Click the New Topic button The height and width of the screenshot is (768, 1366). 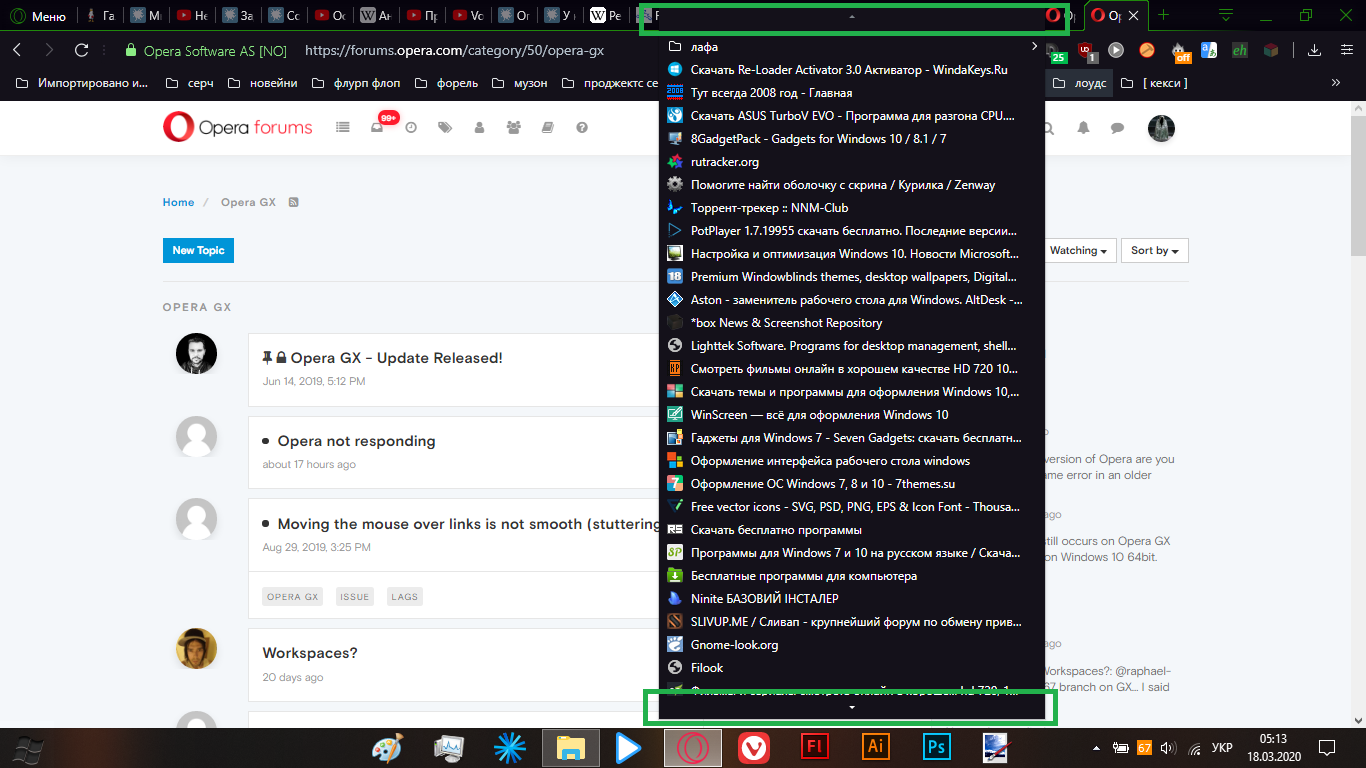198,250
